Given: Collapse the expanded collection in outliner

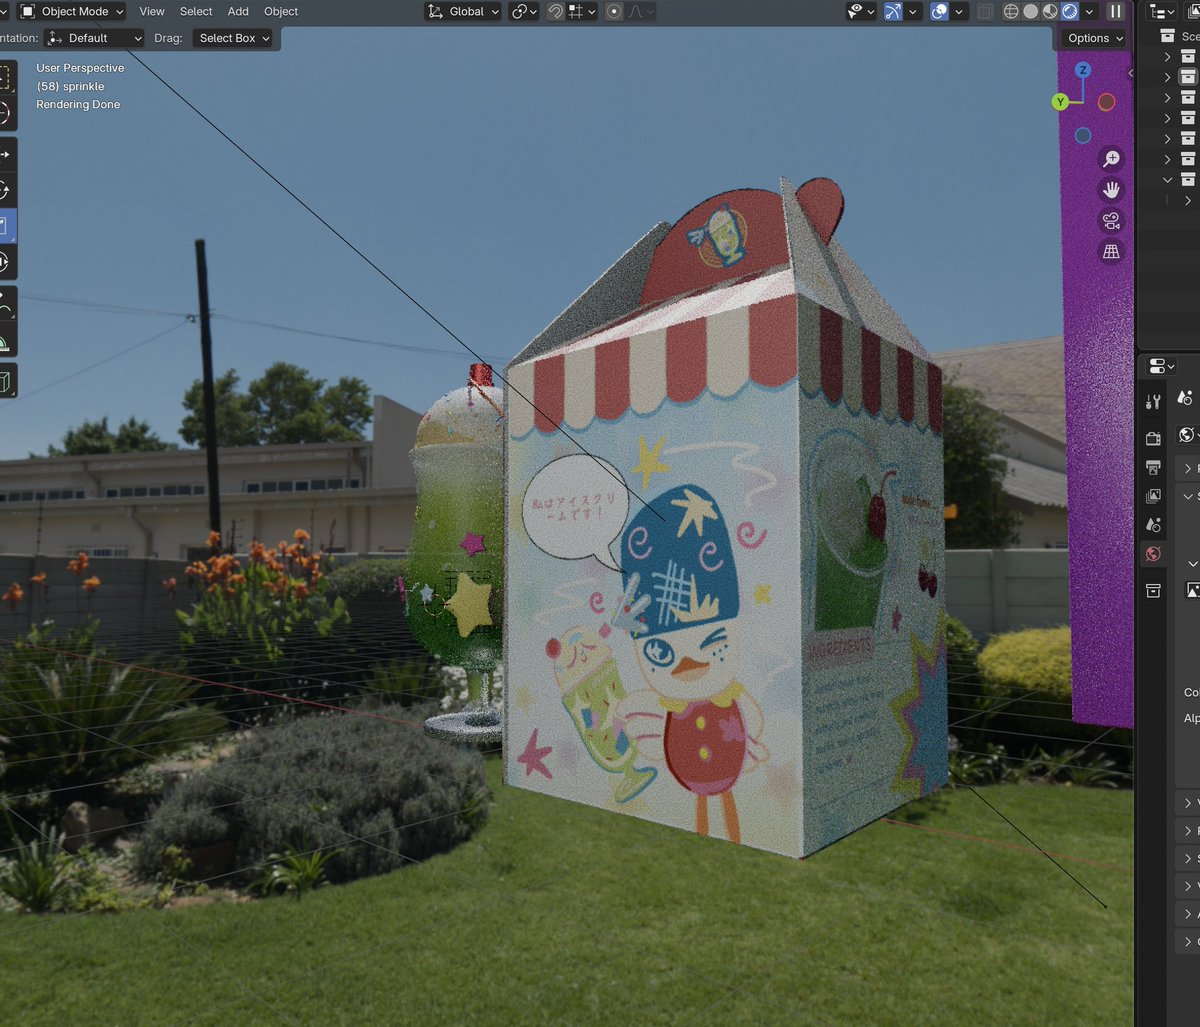Looking at the screenshot, I should [x=1167, y=180].
